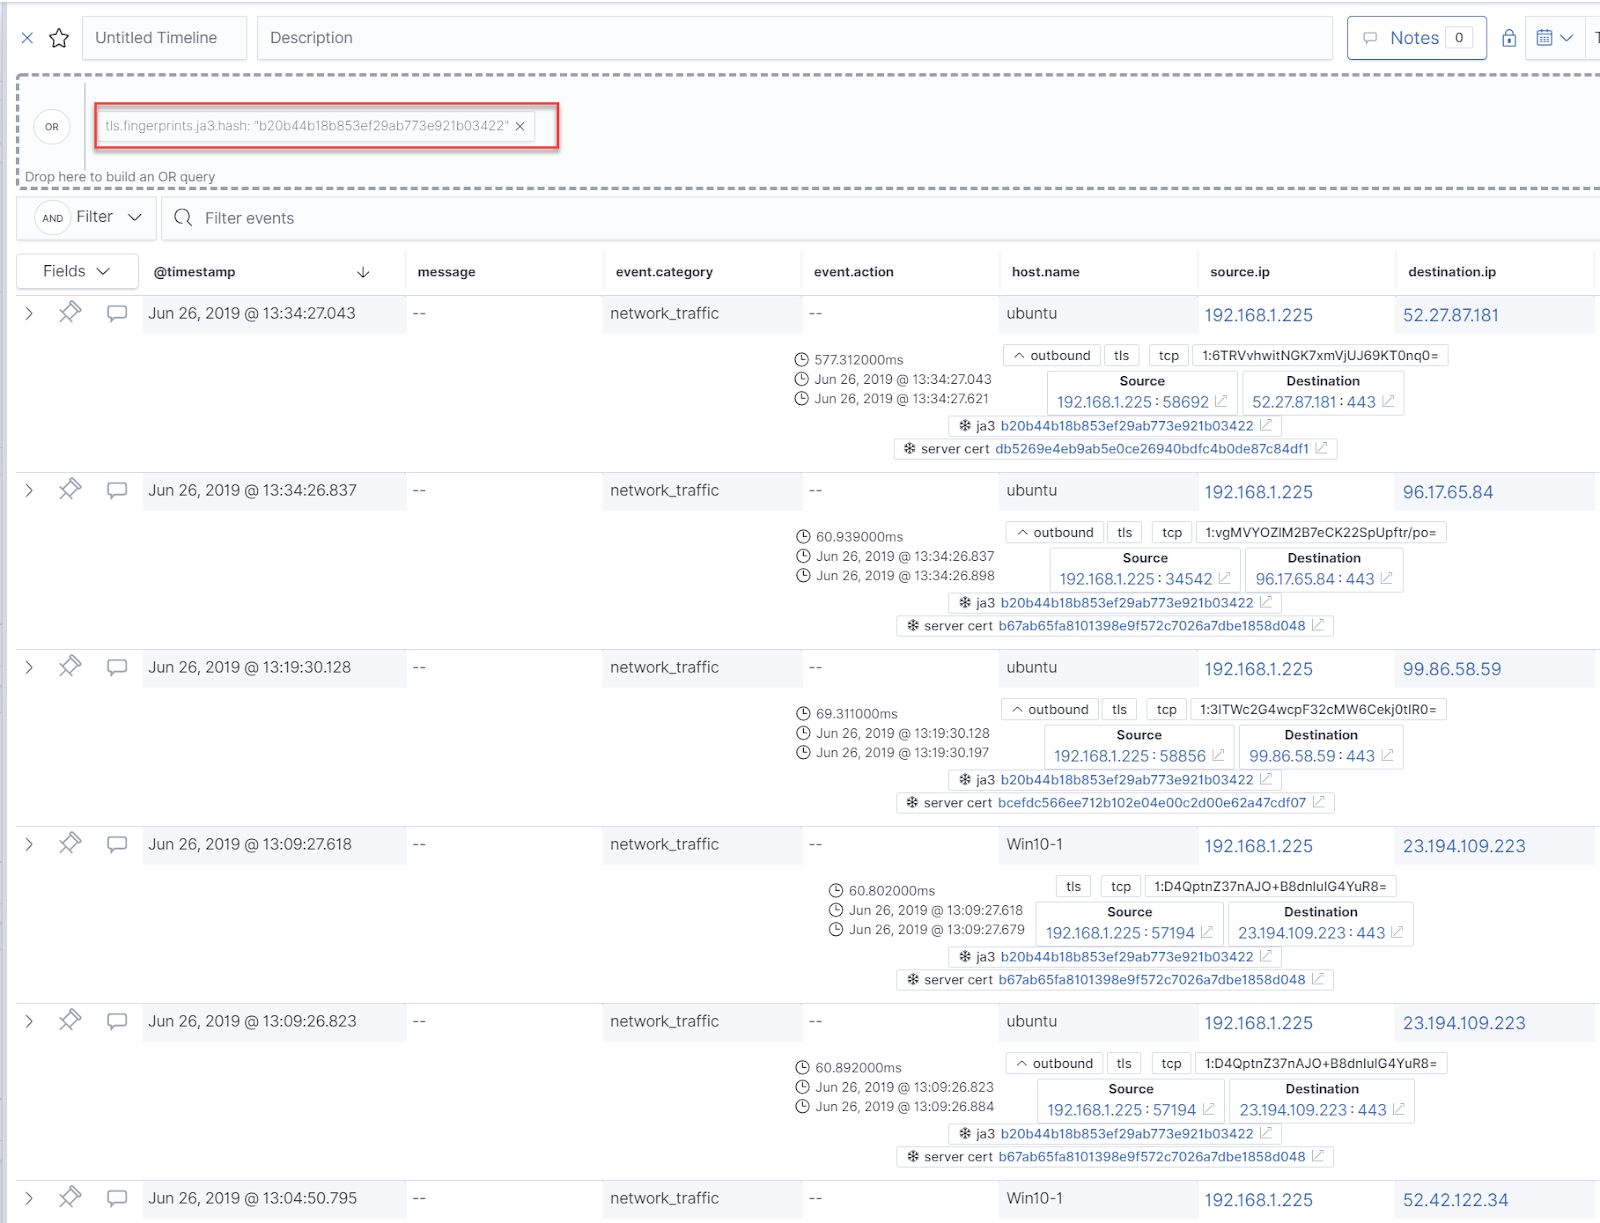Pin the 13:34:27.043 event
This screenshot has width=1600, height=1223.
click(x=70, y=312)
